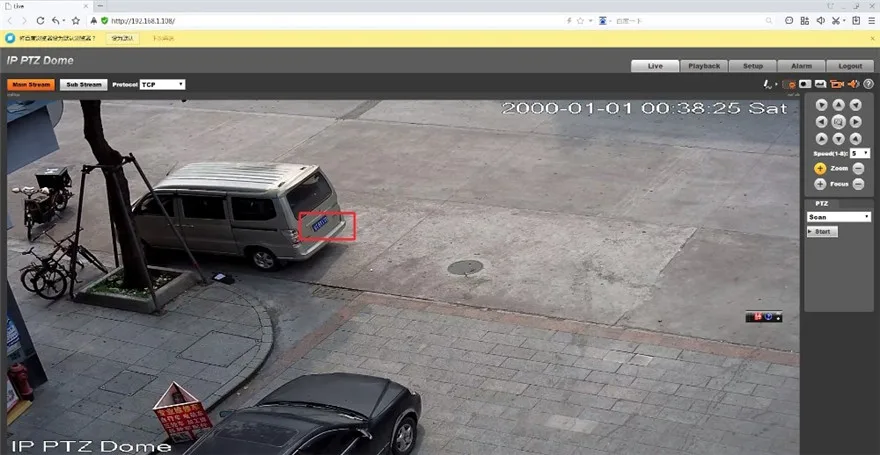Start recording with the orange camcorder icon
This screenshot has width=880, height=455.
click(837, 84)
